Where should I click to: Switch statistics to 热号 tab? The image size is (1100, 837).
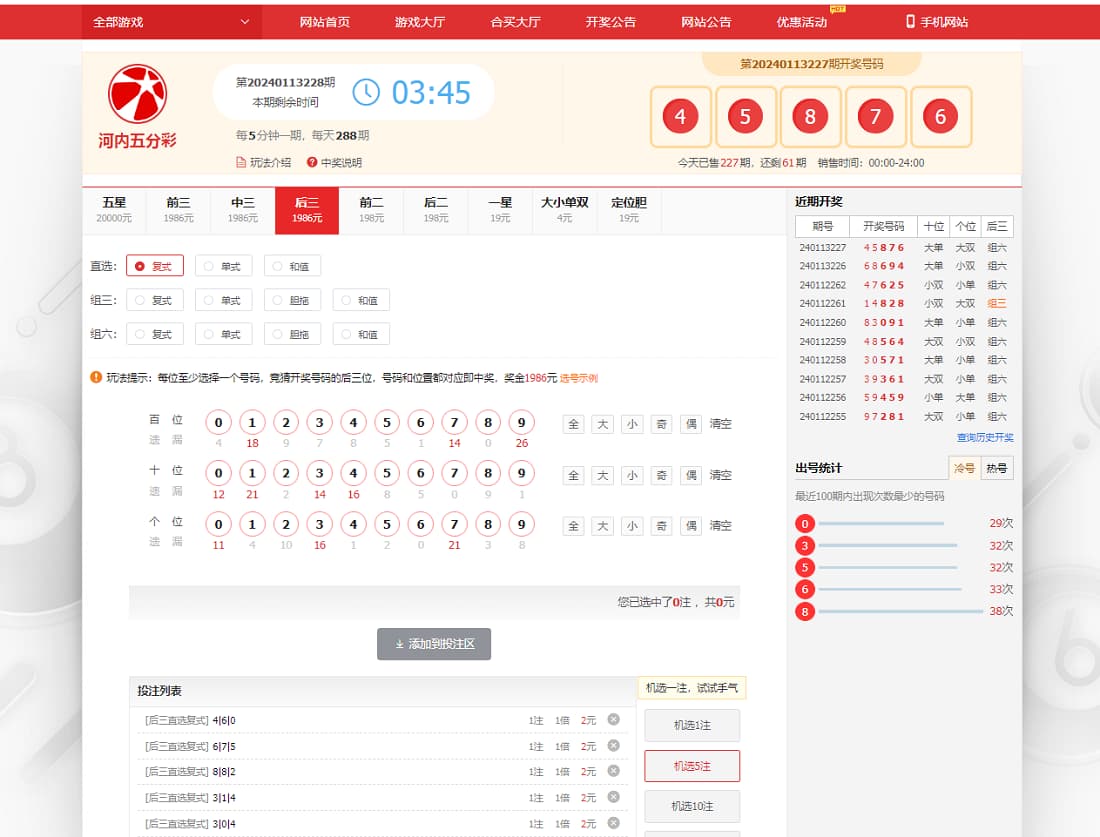[996, 468]
